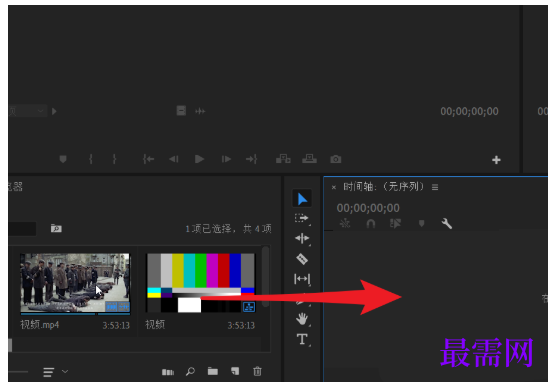Click Export Frame camera icon
Viewport: 552px width, 384px height.
[335, 159]
